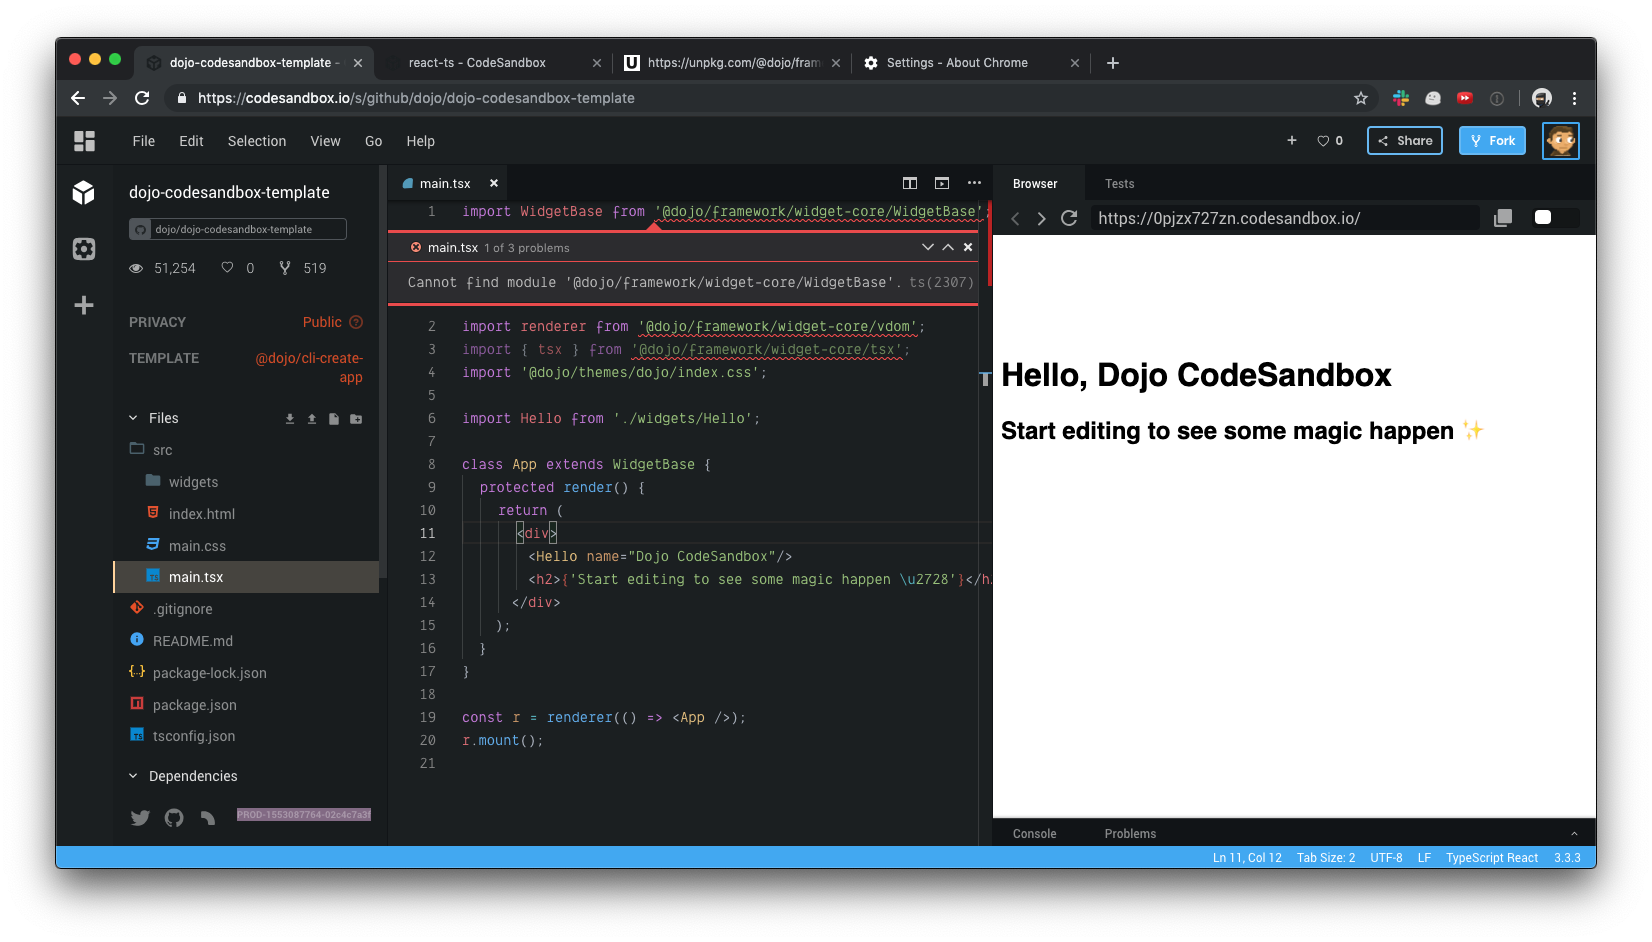The height and width of the screenshot is (942, 1652).
Task: Go to previous problem arrow in error panel
Action: click(948, 247)
